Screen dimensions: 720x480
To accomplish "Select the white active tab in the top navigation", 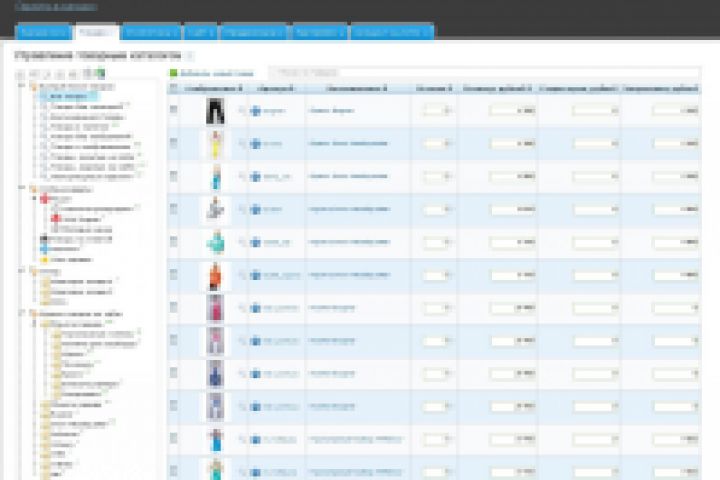I will pyautogui.click(x=97, y=32).
